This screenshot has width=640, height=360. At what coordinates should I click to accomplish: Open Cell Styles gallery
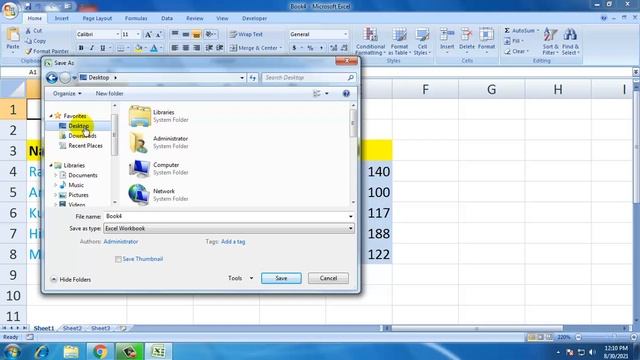click(x=422, y=41)
